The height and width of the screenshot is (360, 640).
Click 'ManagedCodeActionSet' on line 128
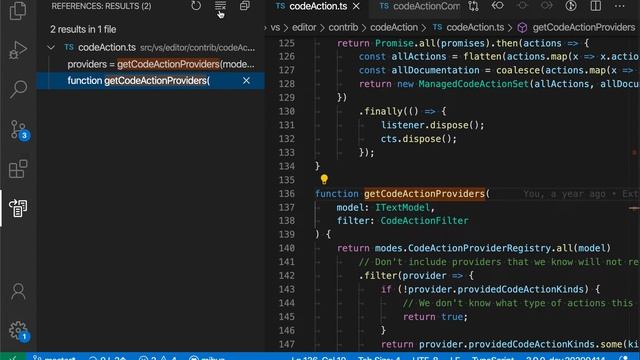tap(473, 84)
